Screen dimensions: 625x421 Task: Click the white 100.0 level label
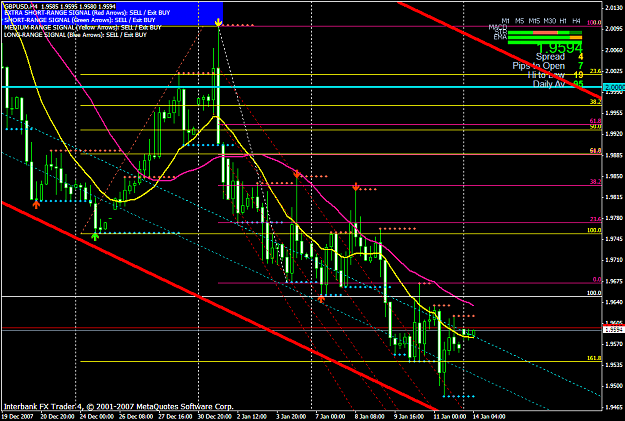pyautogui.click(x=594, y=293)
